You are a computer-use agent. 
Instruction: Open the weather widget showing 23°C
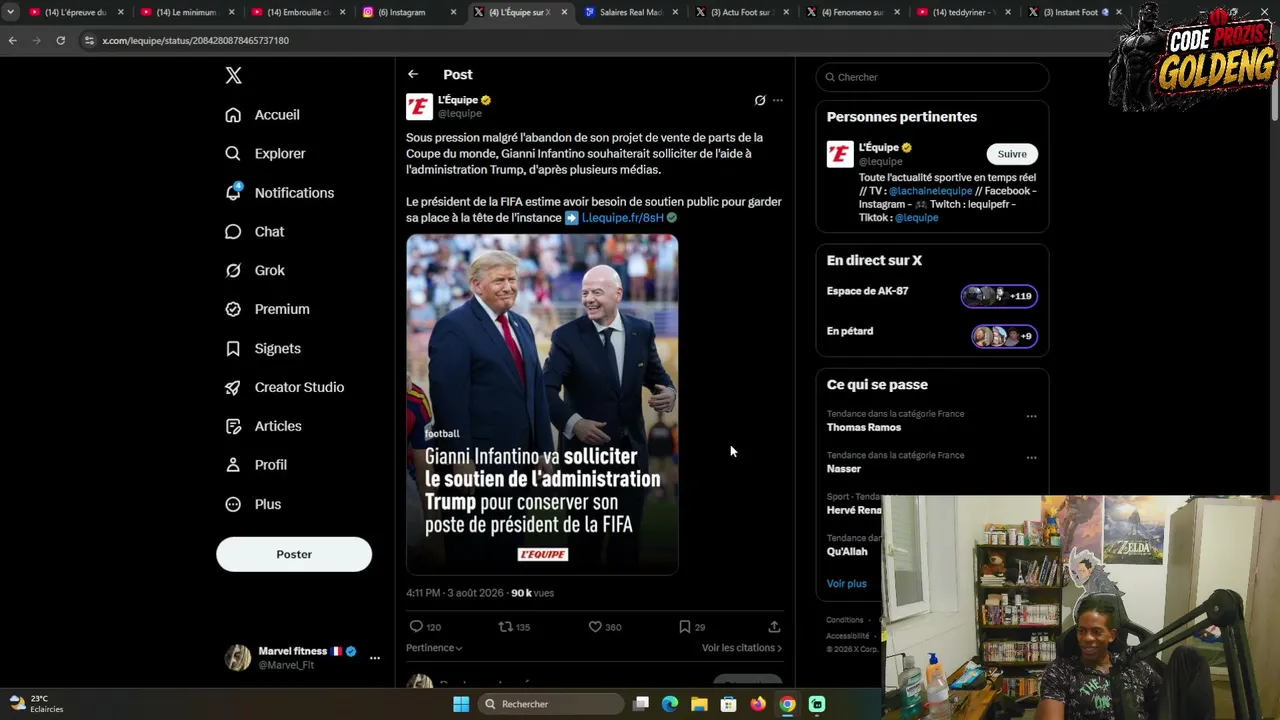click(x=36, y=704)
